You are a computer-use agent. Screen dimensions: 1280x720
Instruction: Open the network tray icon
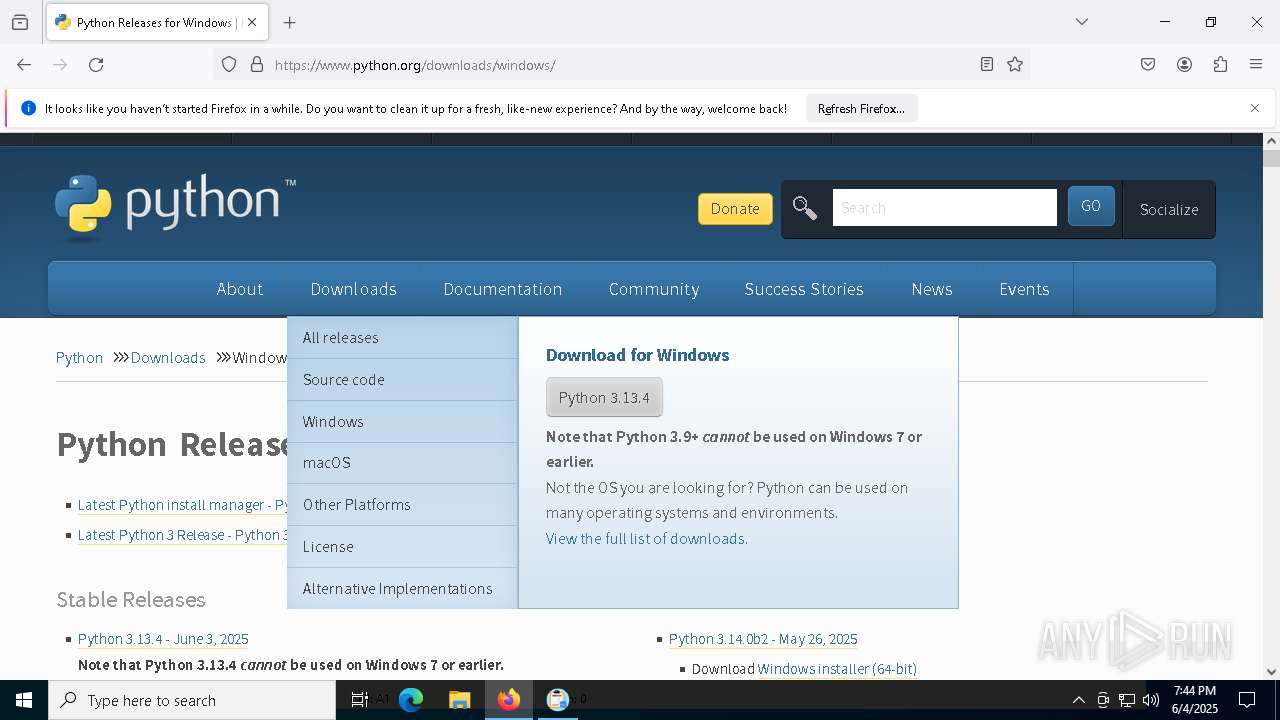[x=1127, y=700]
